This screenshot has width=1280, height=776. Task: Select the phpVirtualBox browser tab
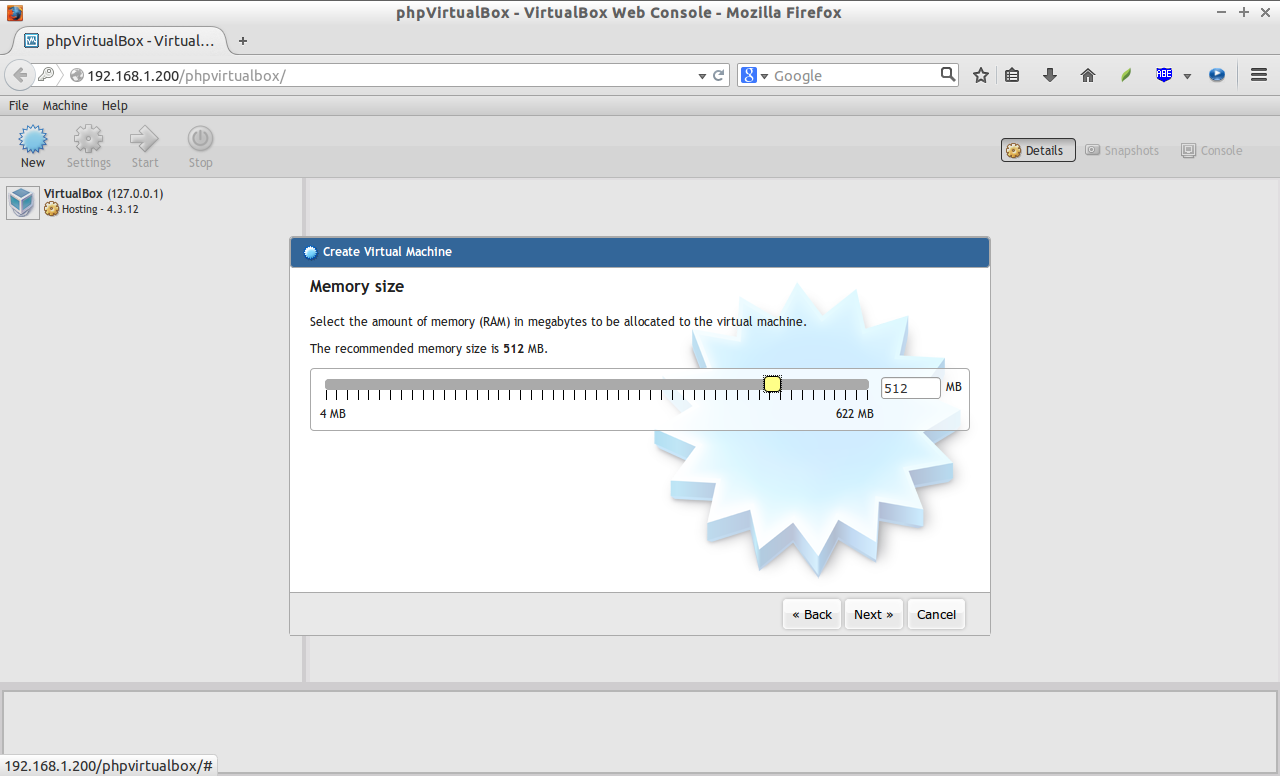[x=119, y=41]
